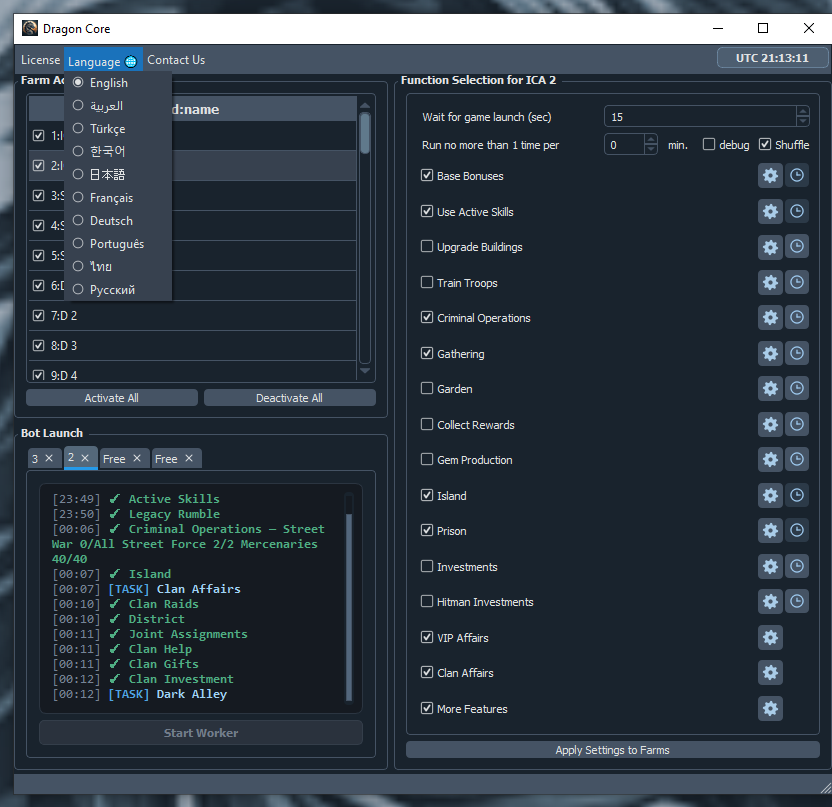Open settings gear for More Features
Viewport: 832px width, 807px height.
tap(770, 708)
